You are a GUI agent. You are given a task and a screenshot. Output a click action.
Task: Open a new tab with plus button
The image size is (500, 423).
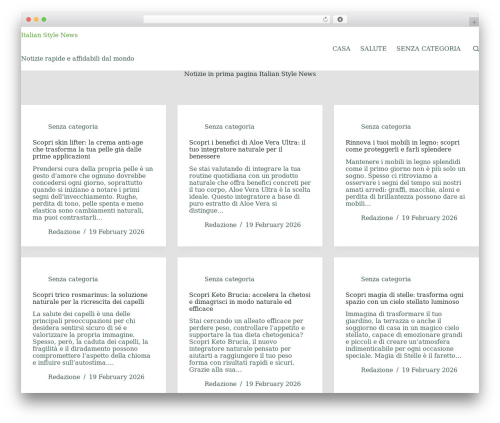click(474, 22)
